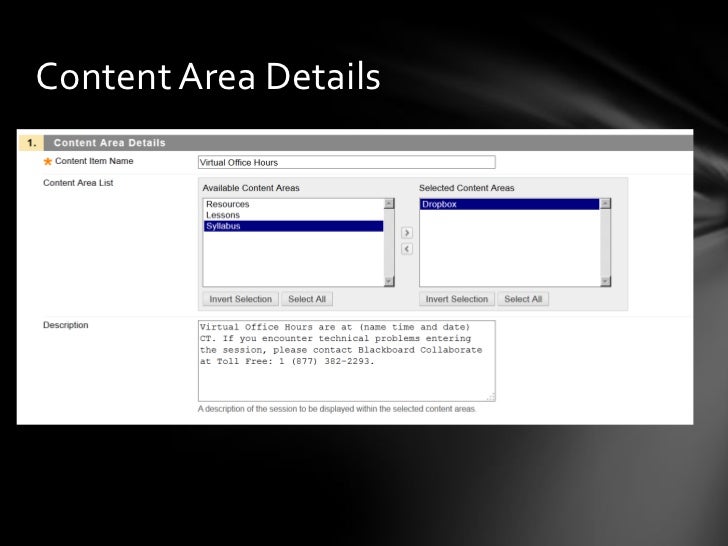Select Resources in Available Content Areas
Image resolution: width=728 pixels, height=546 pixels.
(293, 204)
